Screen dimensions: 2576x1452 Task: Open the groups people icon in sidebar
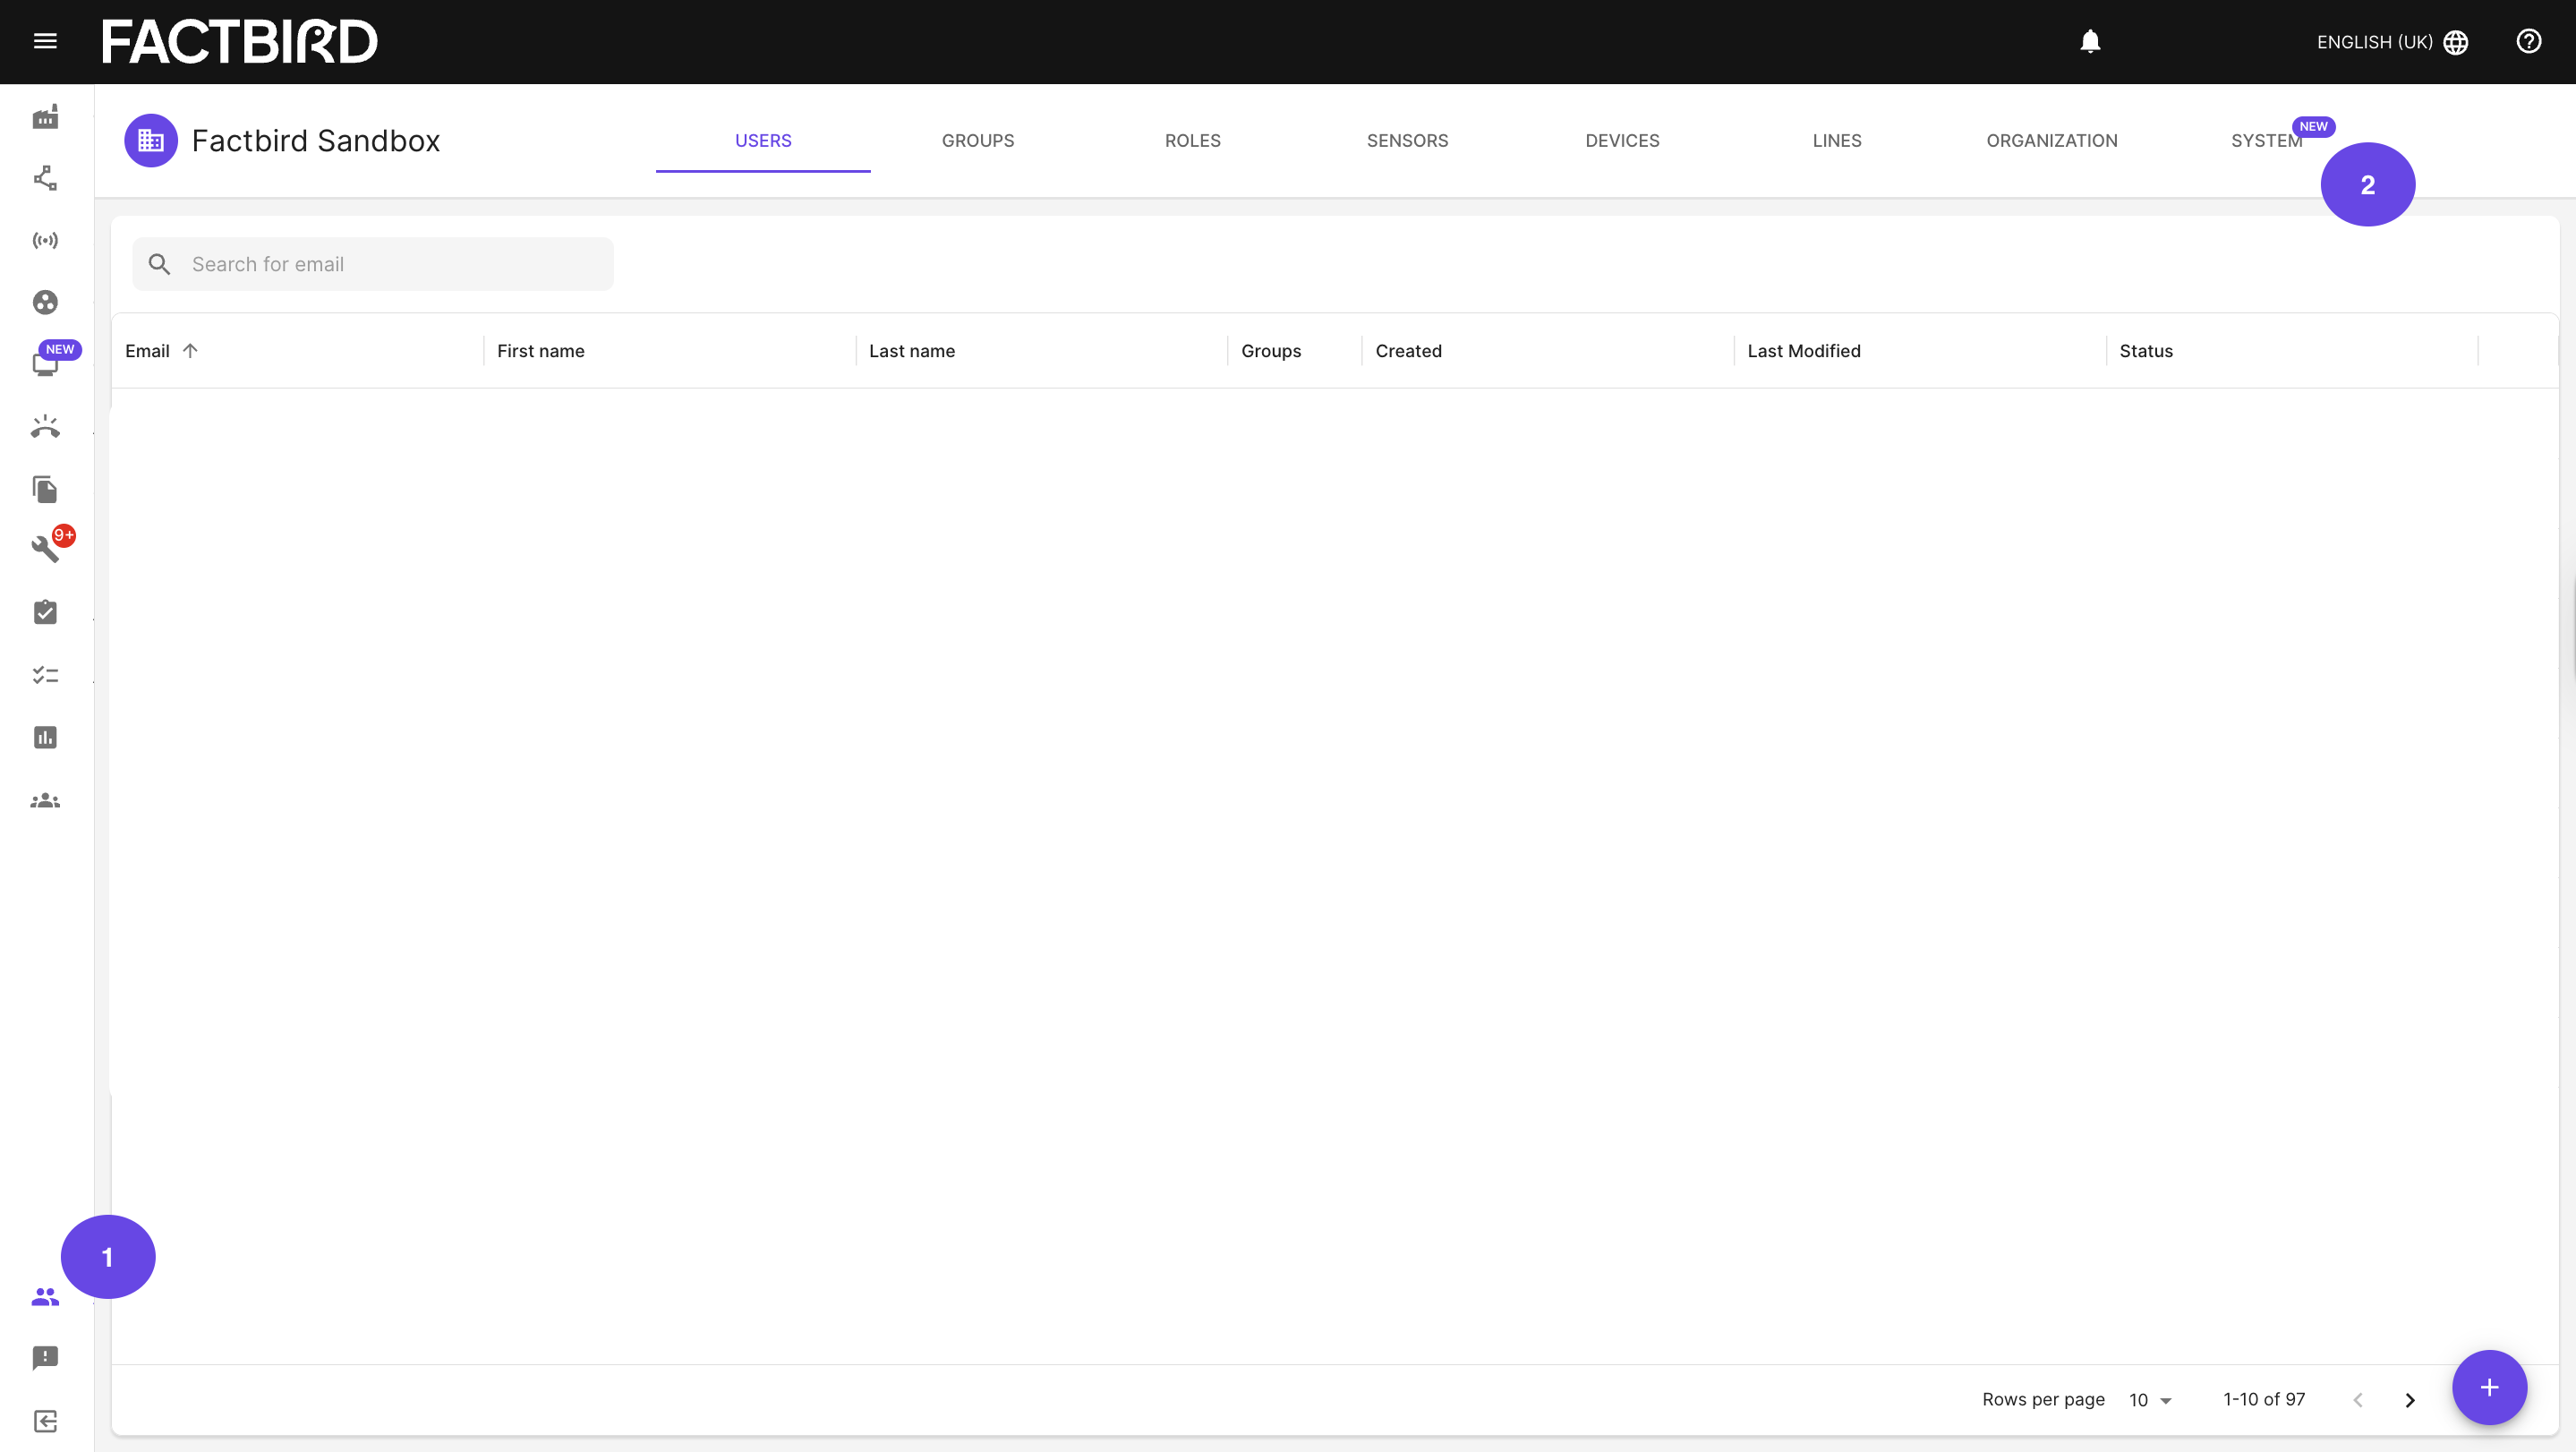click(45, 800)
